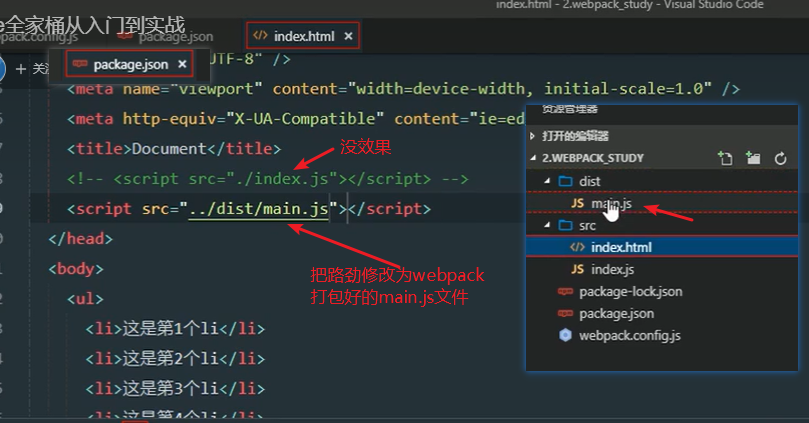The width and height of the screenshot is (809, 423).
Task: Select index.html in the file tree
Action: click(661, 247)
